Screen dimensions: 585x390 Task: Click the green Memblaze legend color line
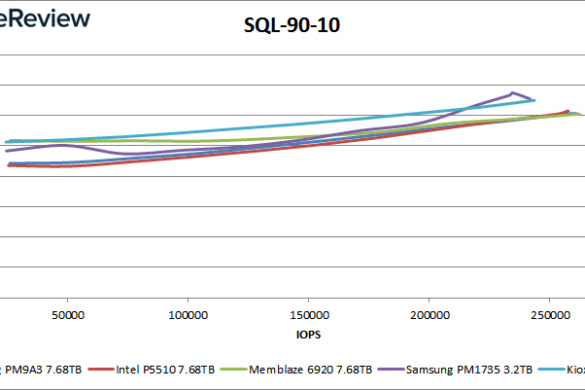(234, 369)
